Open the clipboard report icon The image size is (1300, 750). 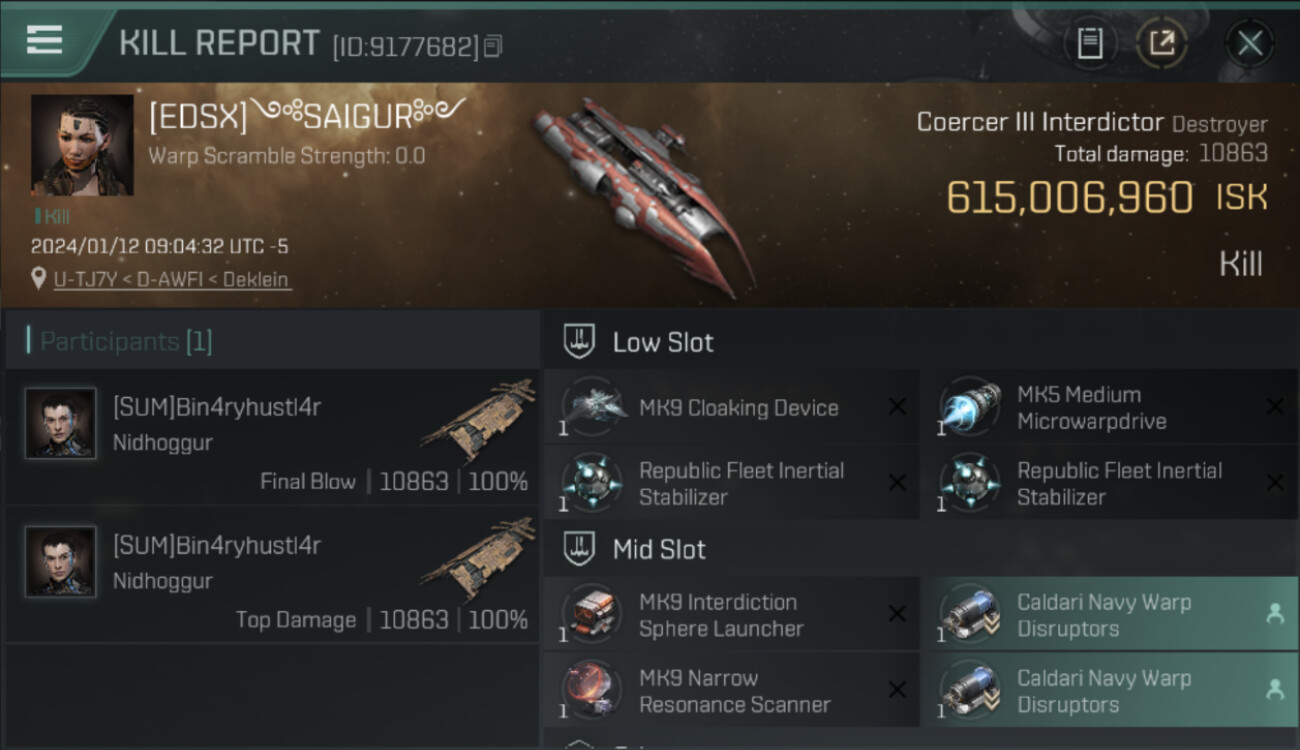[1089, 43]
